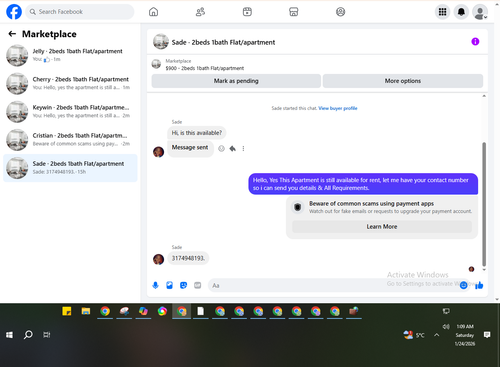Image resolution: width=500 pixels, height=367 pixels.
Task: Open the Facebook logo home link
Action: tap(14, 12)
